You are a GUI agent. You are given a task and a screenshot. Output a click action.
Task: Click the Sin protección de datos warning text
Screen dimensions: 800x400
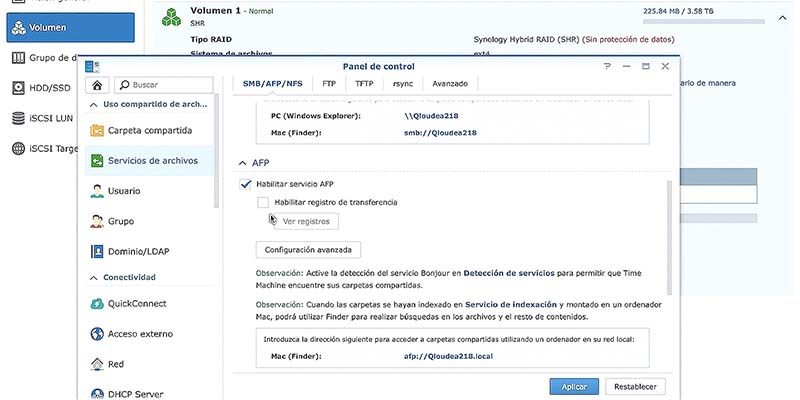pyautogui.click(x=628, y=39)
